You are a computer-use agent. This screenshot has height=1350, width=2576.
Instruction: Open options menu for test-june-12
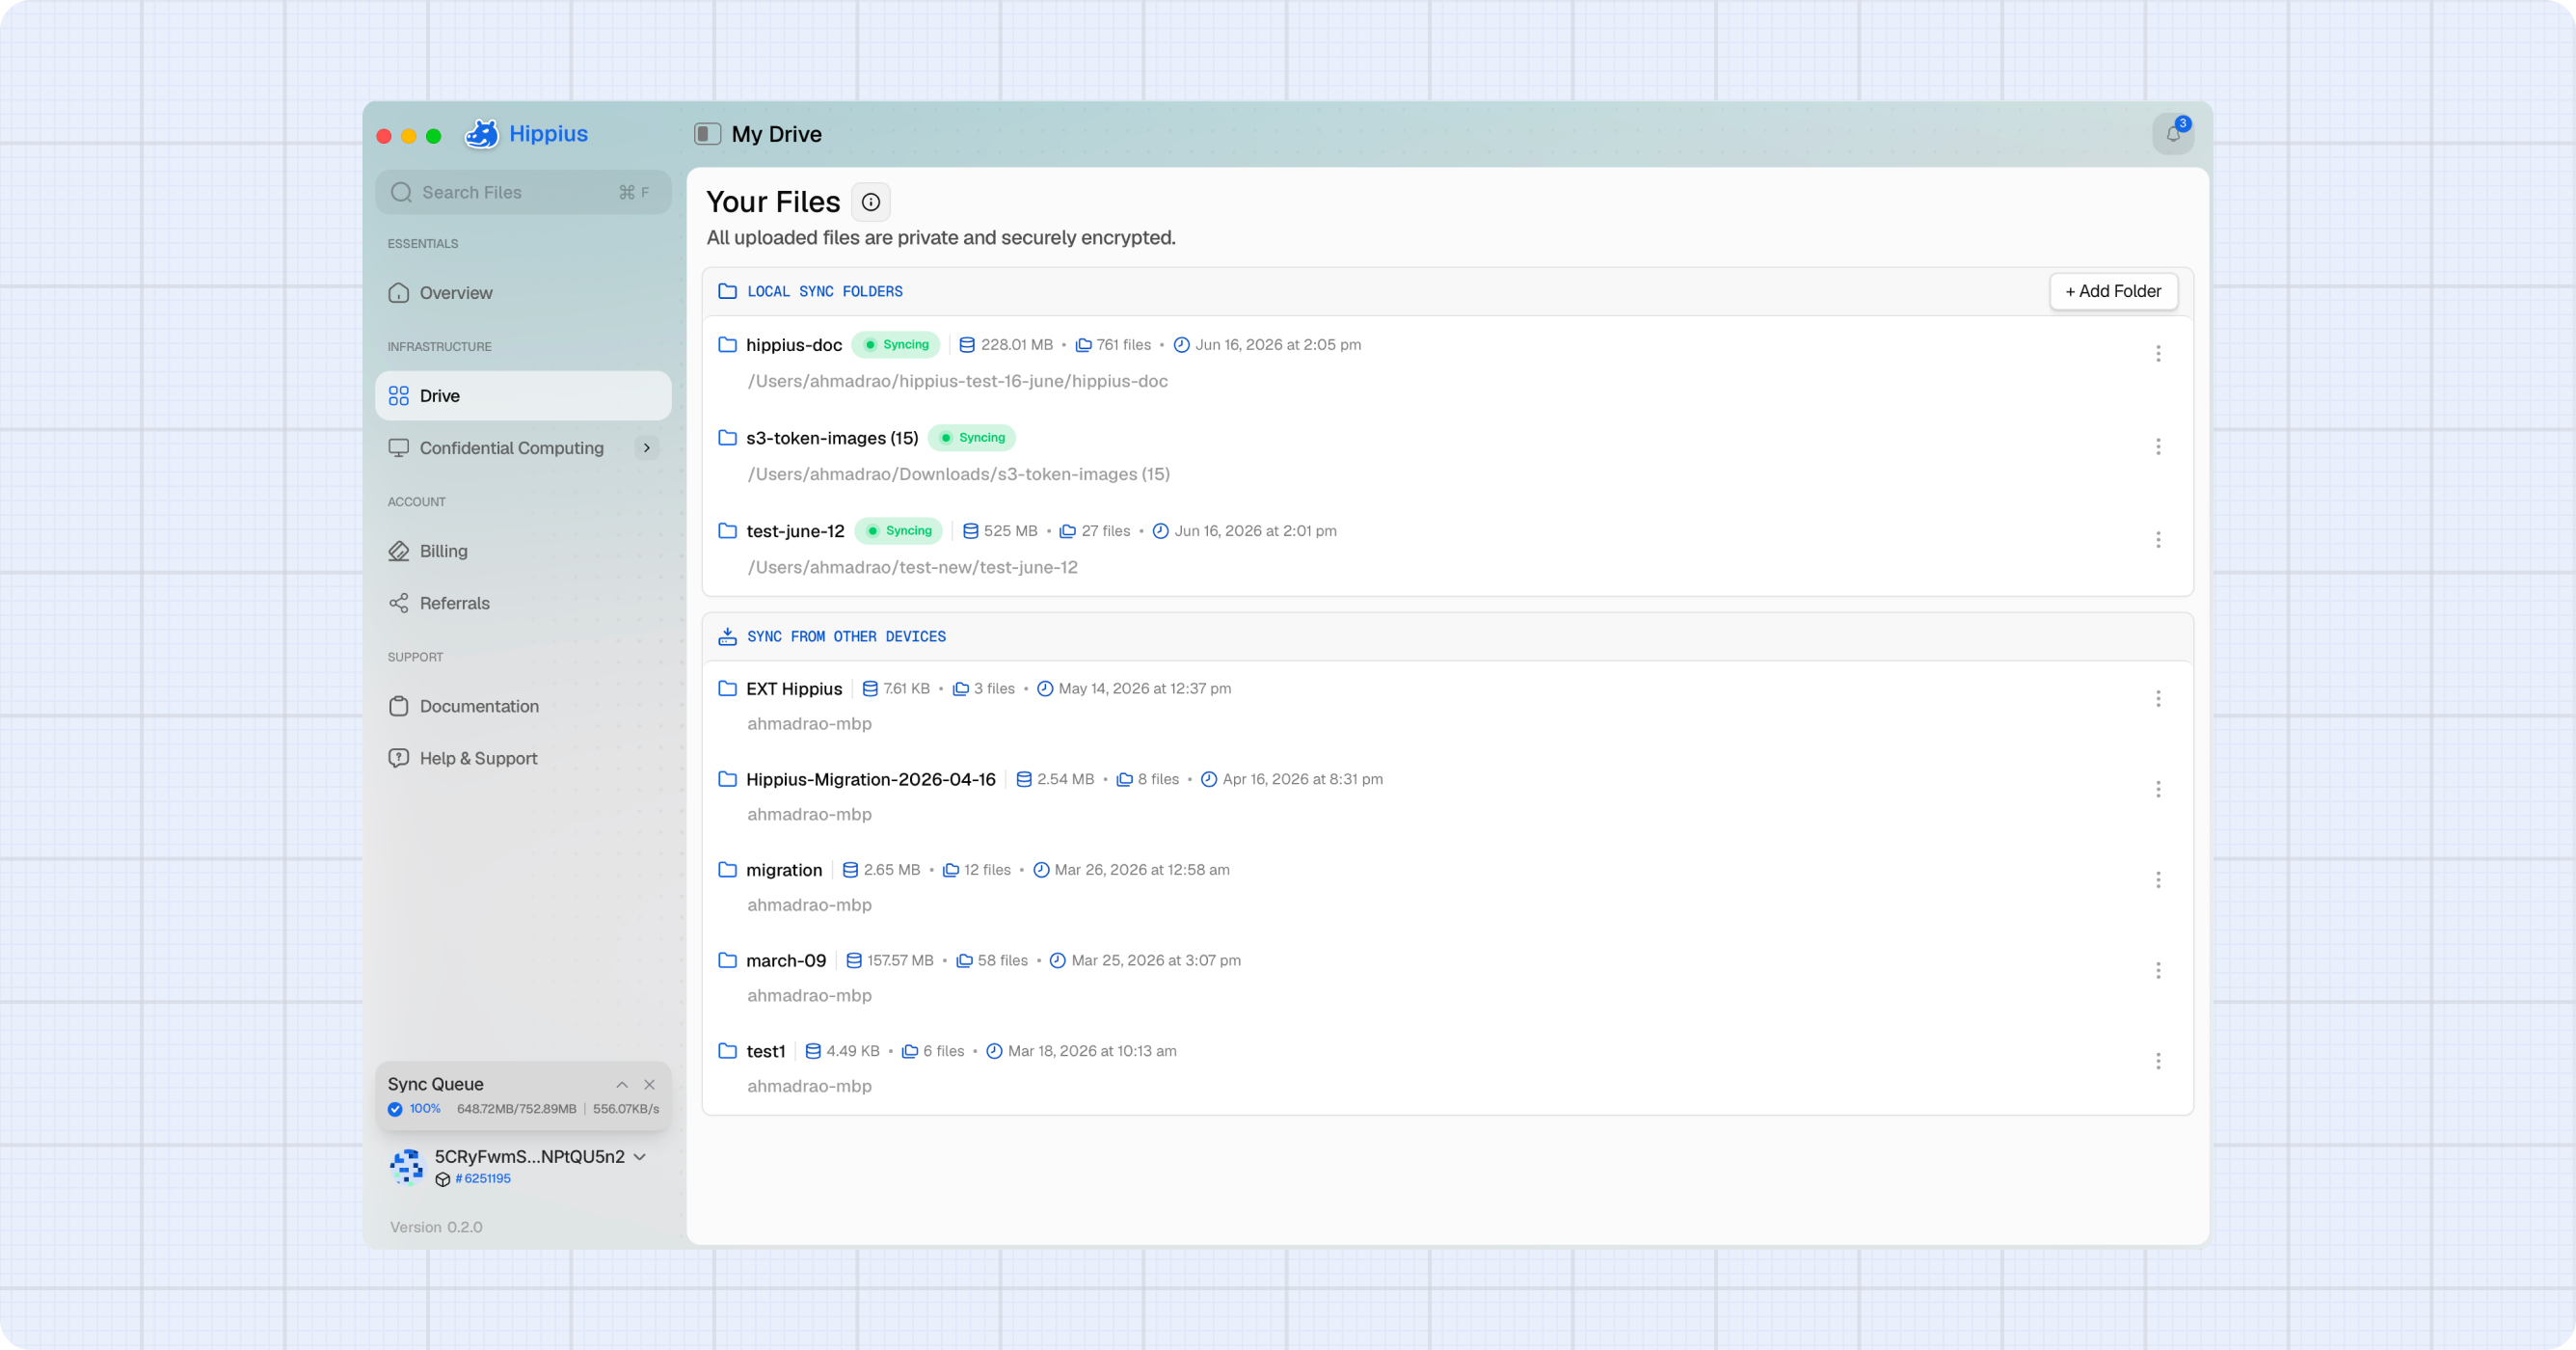pos(2158,539)
